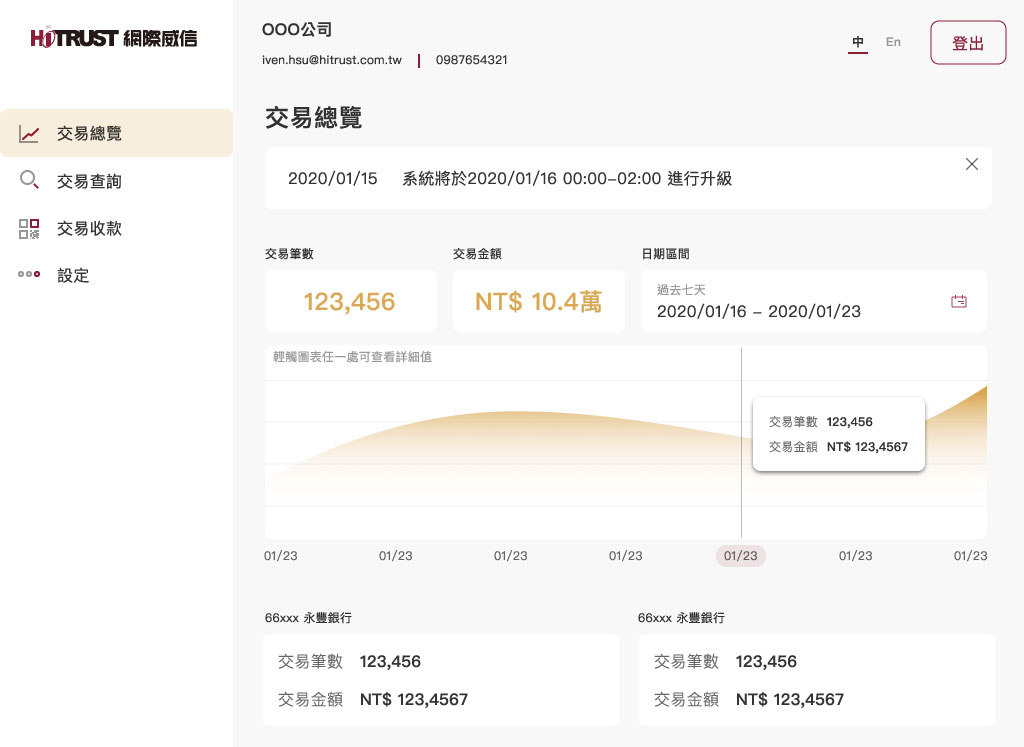Switch language to 中

[858, 42]
